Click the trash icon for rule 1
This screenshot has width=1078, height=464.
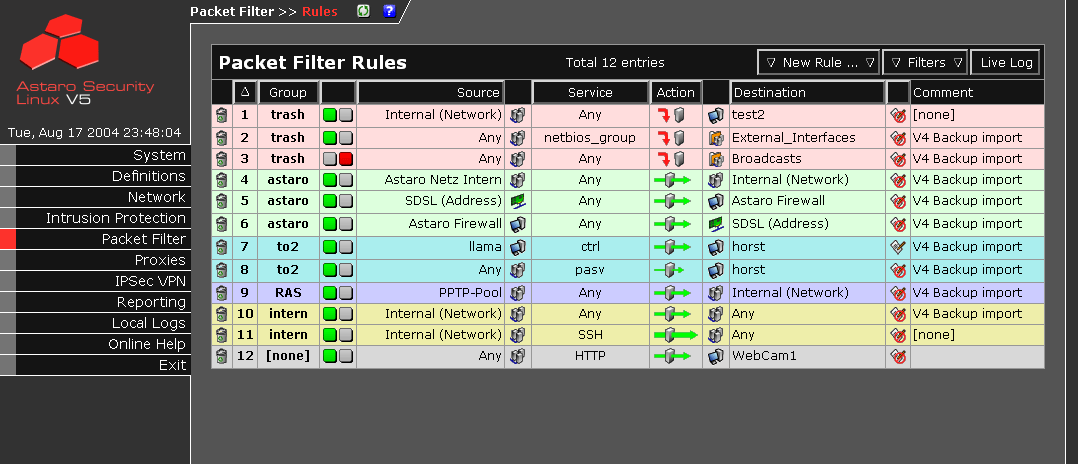point(221,115)
